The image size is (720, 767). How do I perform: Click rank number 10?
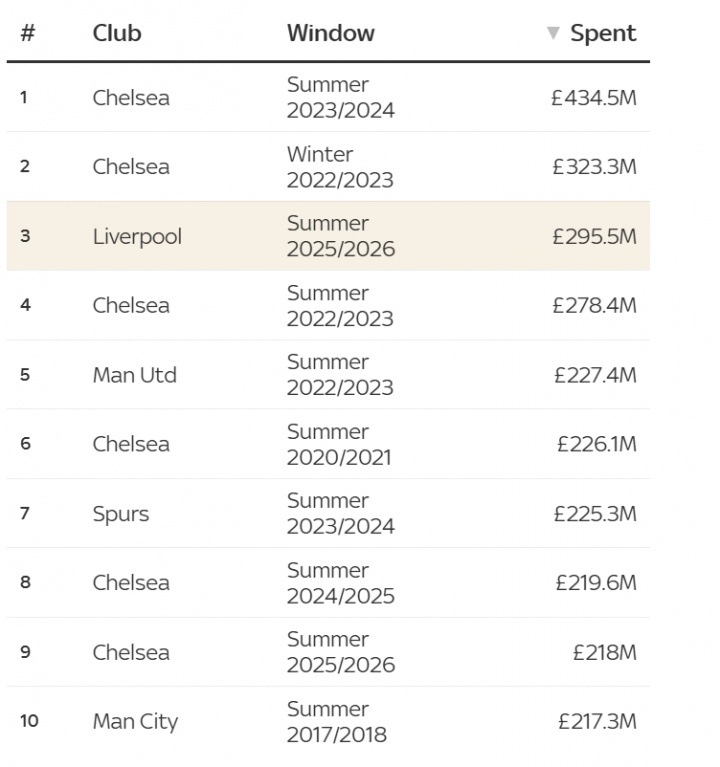click(x=29, y=721)
